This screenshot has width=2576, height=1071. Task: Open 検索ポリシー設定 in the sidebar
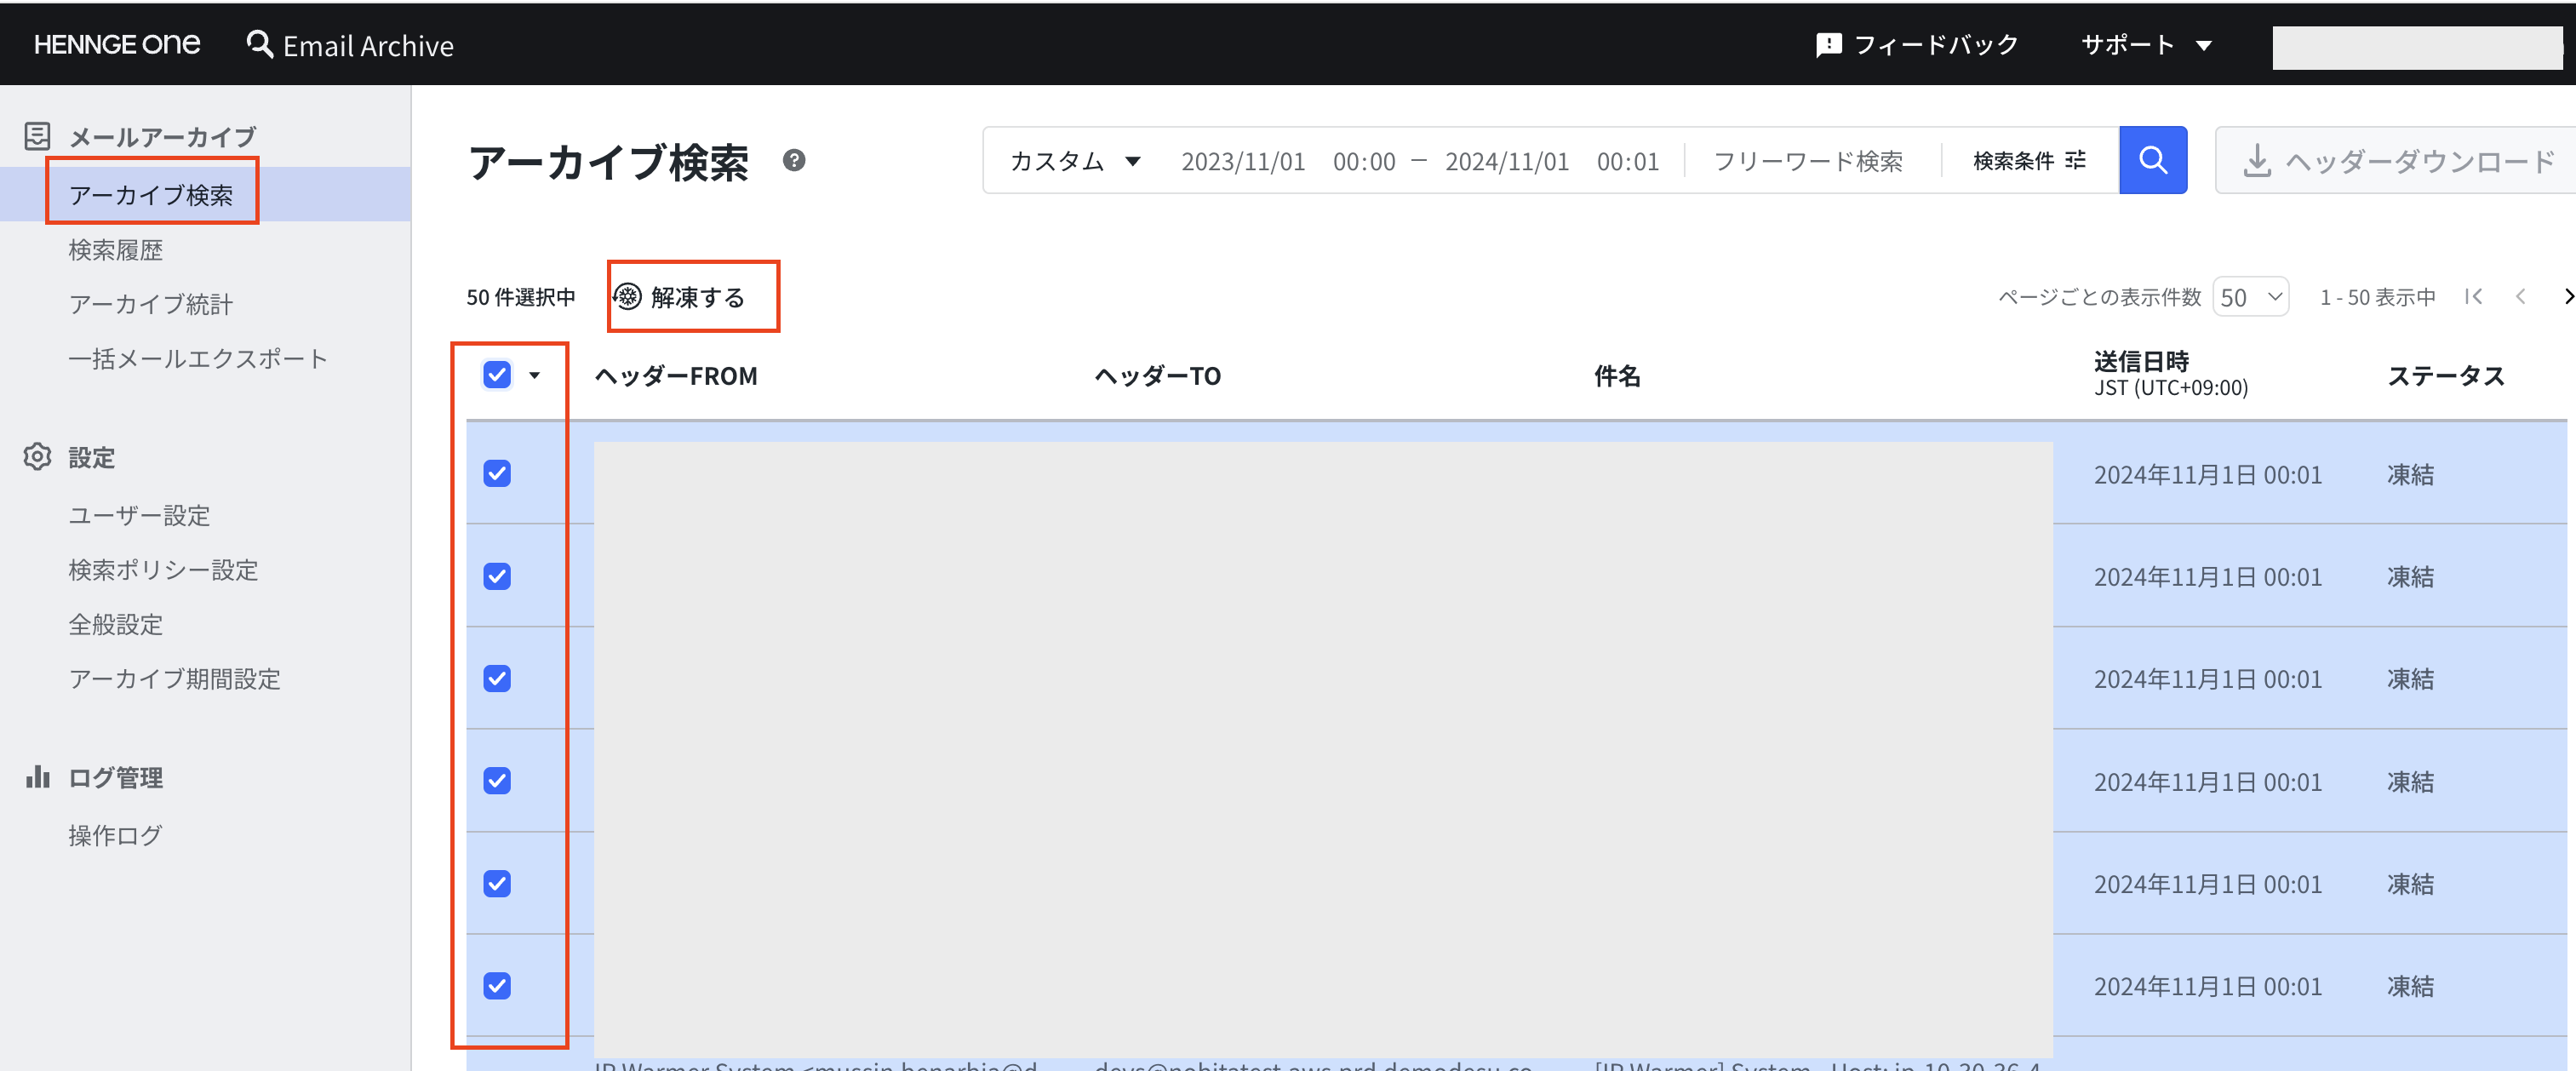click(x=163, y=570)
